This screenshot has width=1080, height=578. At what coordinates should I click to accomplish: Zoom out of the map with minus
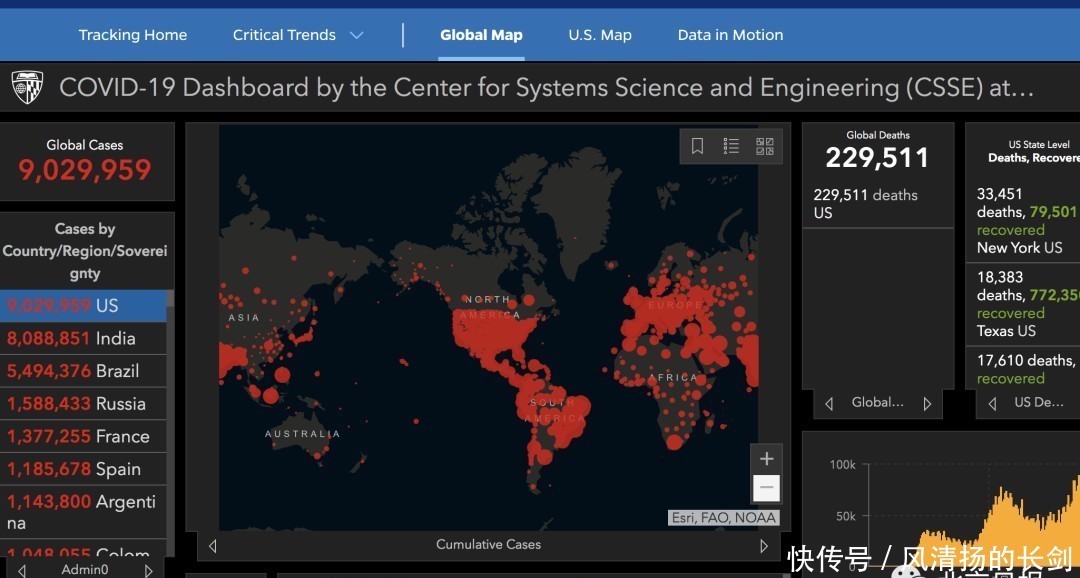tap(766, 488)
